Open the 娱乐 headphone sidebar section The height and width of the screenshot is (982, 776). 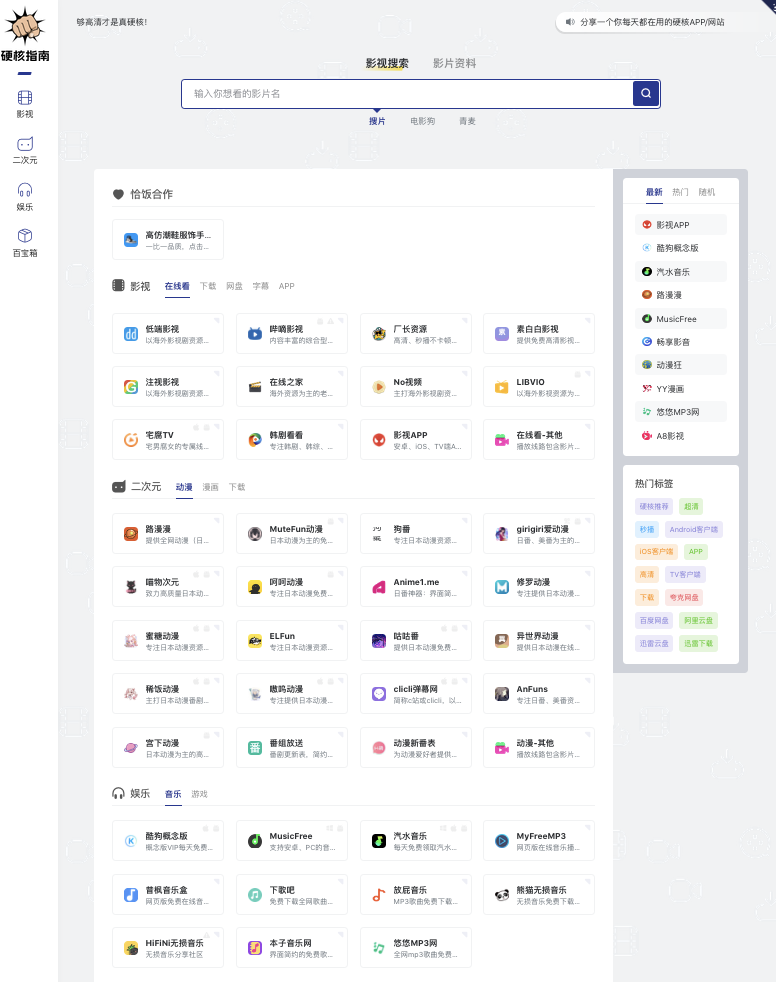coord(25,197)
